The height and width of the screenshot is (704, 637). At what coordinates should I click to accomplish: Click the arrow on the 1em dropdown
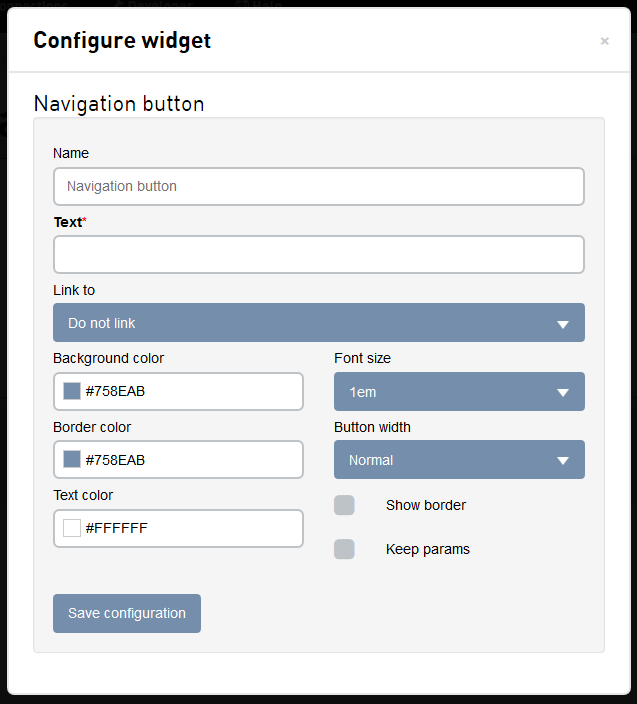tap(563, 393)
